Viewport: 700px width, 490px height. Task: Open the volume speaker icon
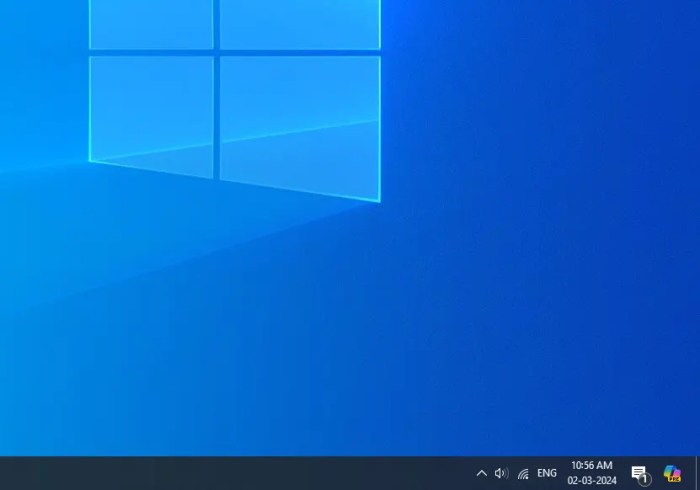point(501,473)
